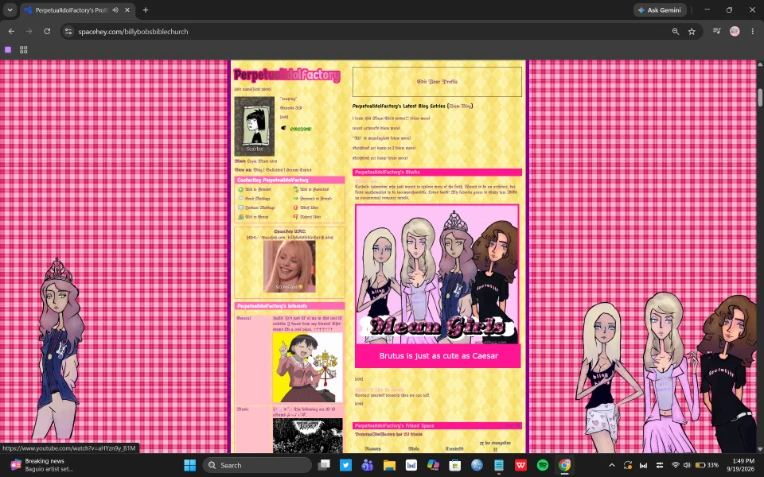Open Copilot from the taskbar

[433, 465]
